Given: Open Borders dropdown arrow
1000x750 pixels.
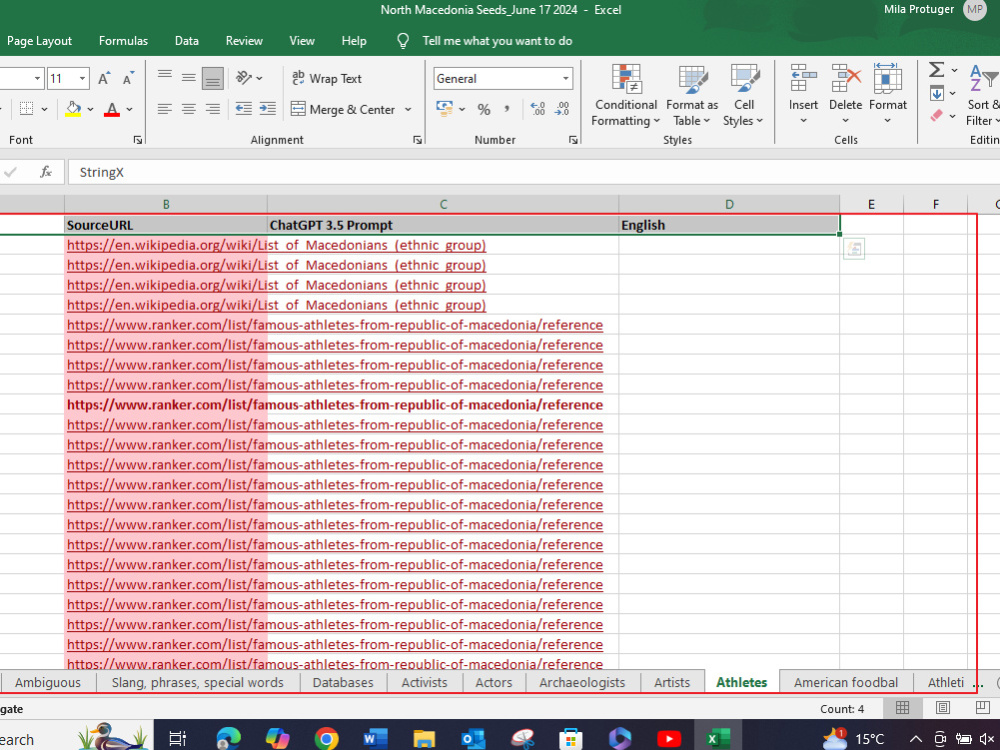Looking at the screenshot, I should [44, 109].
